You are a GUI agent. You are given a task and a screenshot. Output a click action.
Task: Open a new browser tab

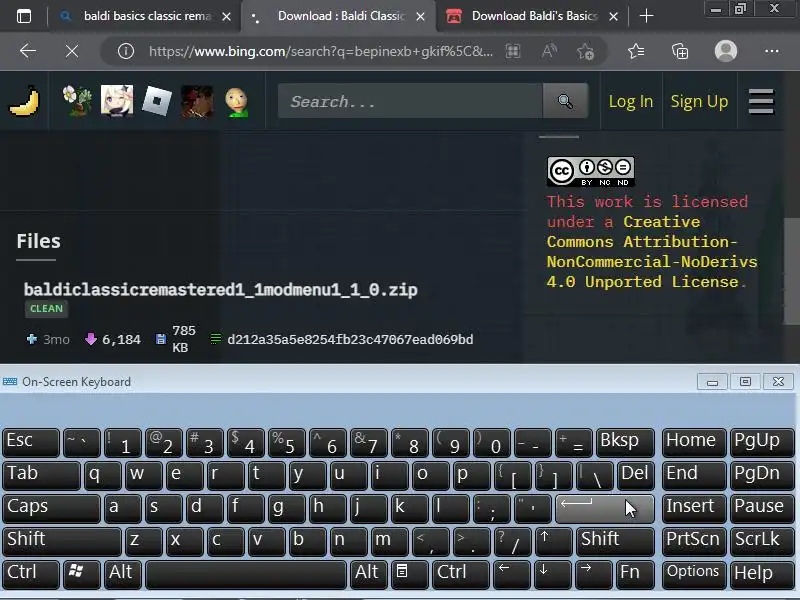pyautogui.click(x=646, y=16)
